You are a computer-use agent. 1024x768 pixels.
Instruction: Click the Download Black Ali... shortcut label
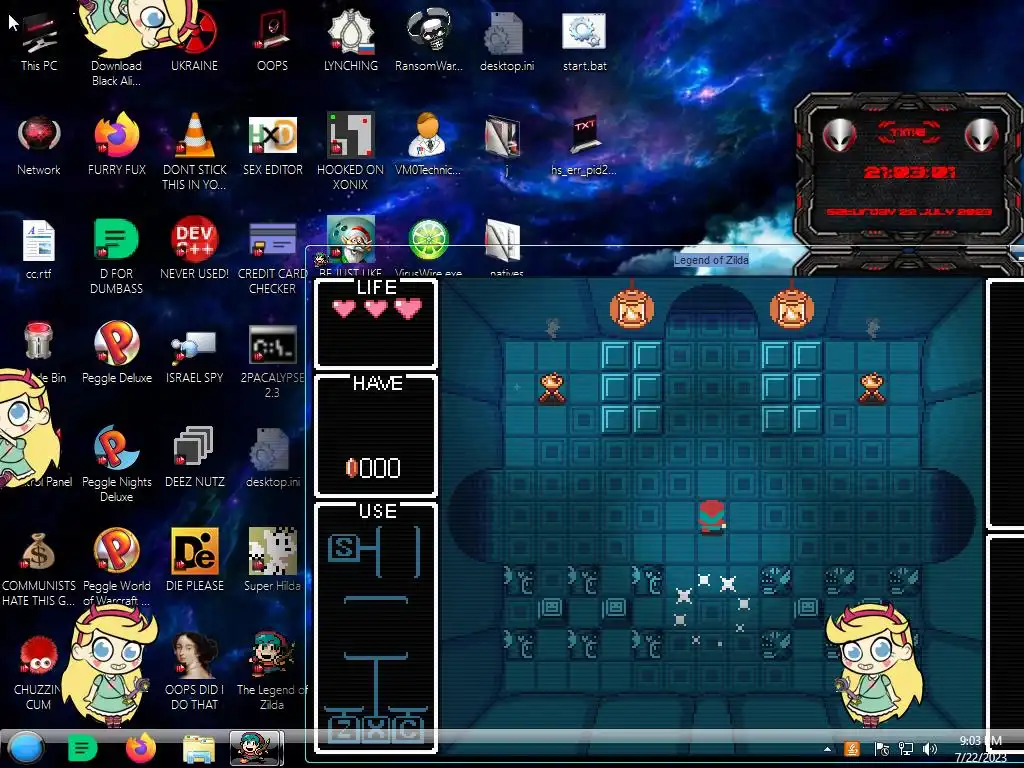tap(116, 73)
